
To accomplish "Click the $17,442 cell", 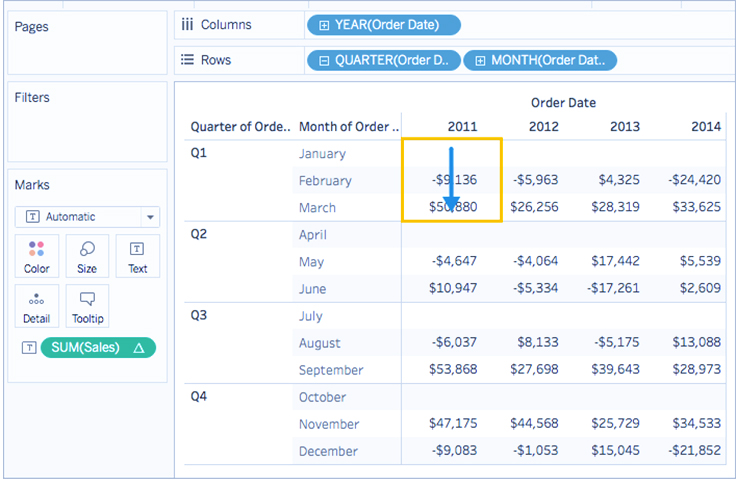I will pos(615,261).
